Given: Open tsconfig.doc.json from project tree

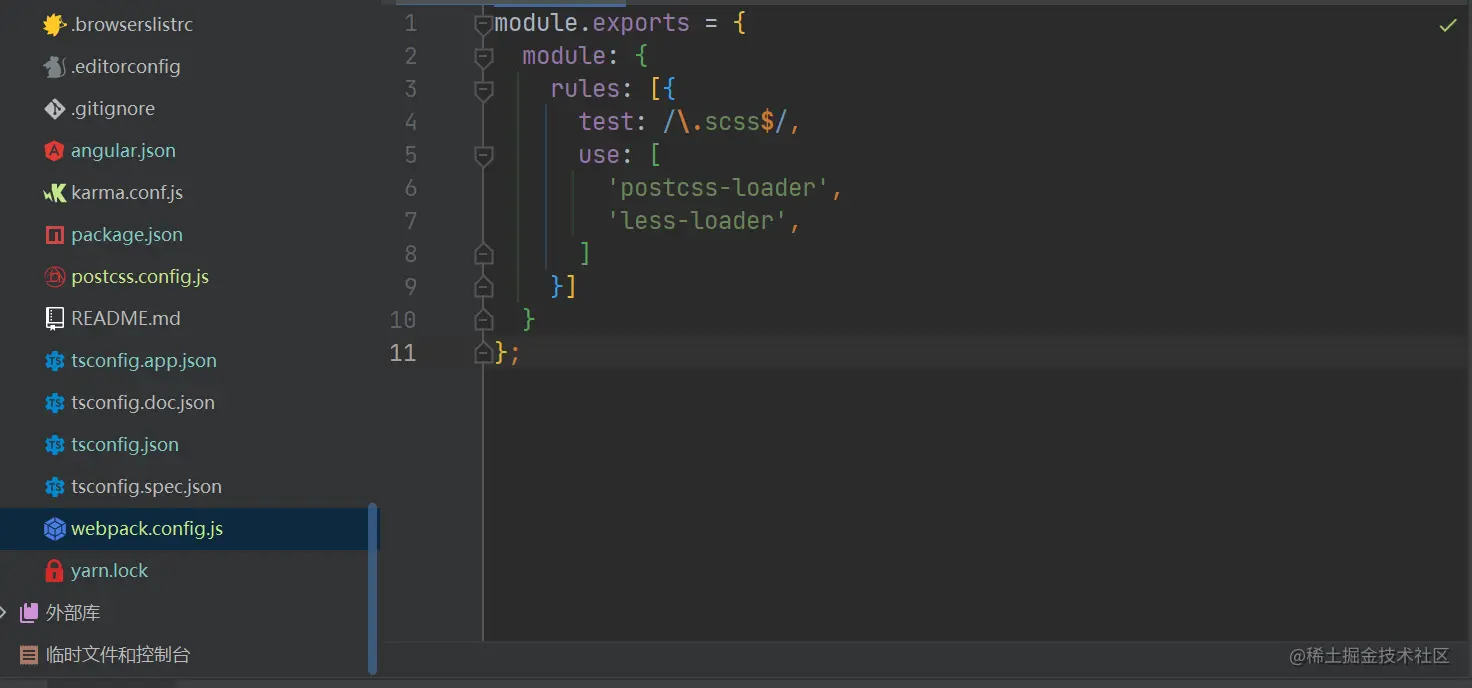Looking at the screenshot, I should click(x=143, y=403).
